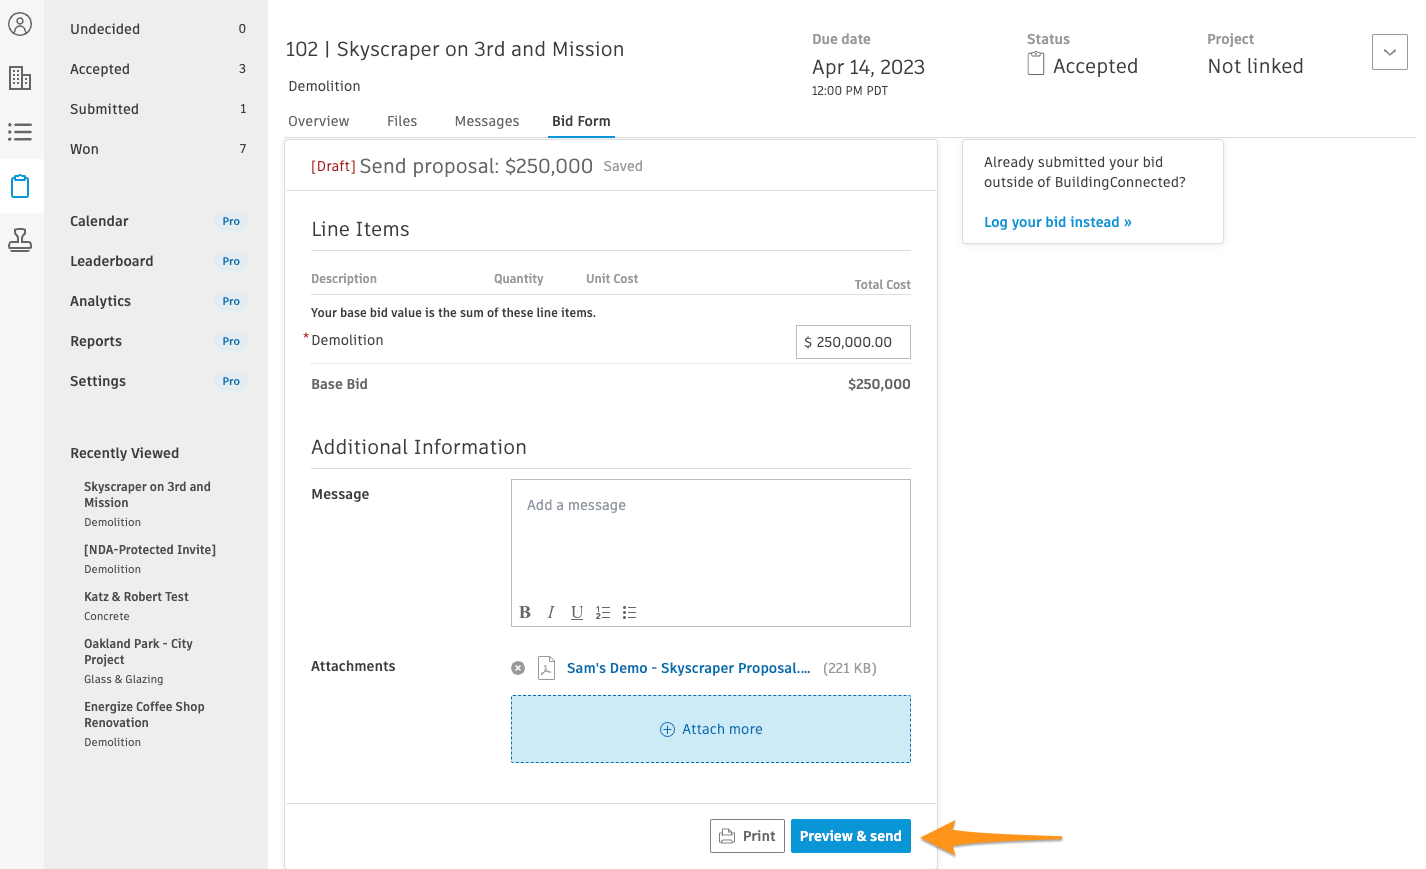
Task: Remove the attached Skyscraper Proposal file
Action: coord(518,668)
